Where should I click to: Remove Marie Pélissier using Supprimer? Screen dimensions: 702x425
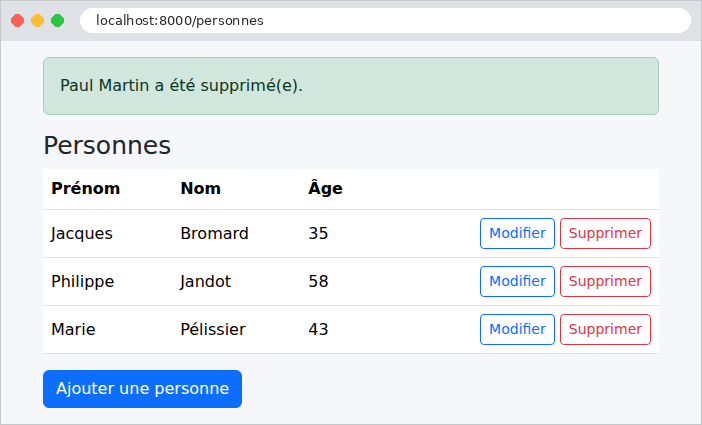pos(605,329)
